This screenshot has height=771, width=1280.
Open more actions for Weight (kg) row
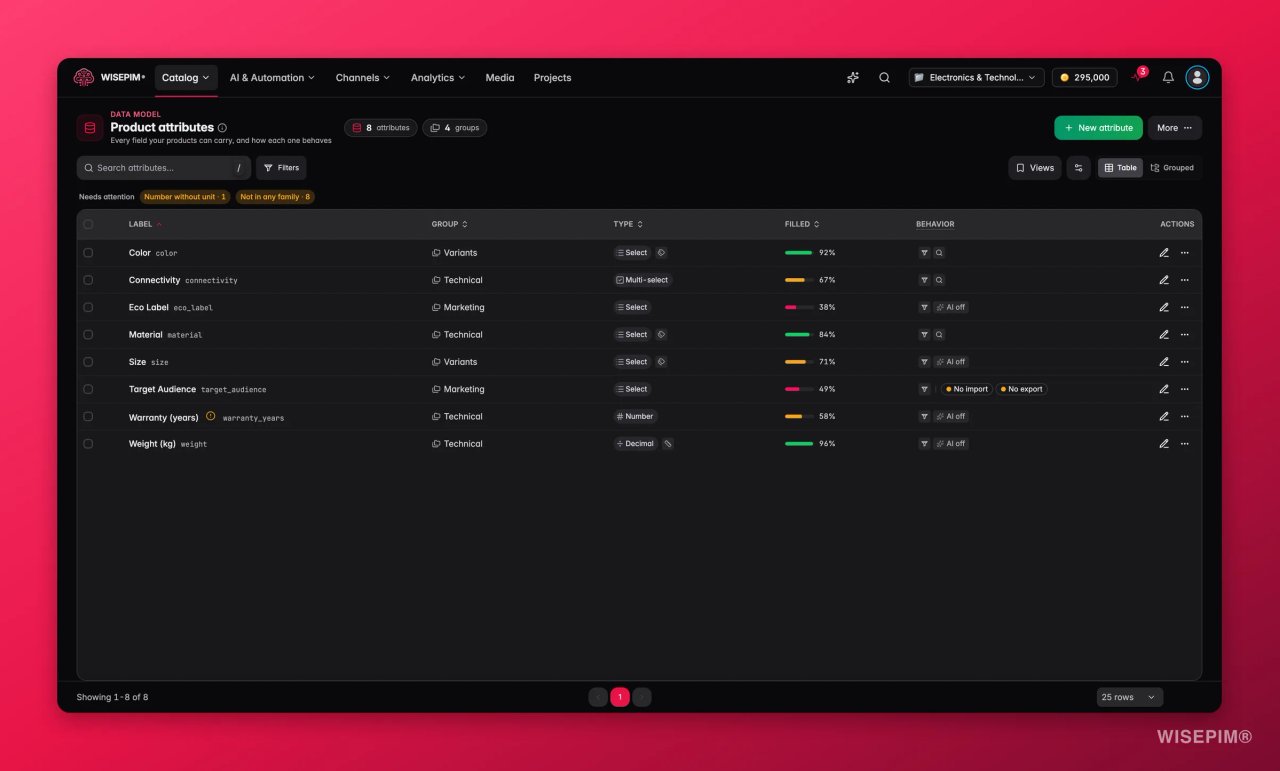click(x=1185, y=444)
